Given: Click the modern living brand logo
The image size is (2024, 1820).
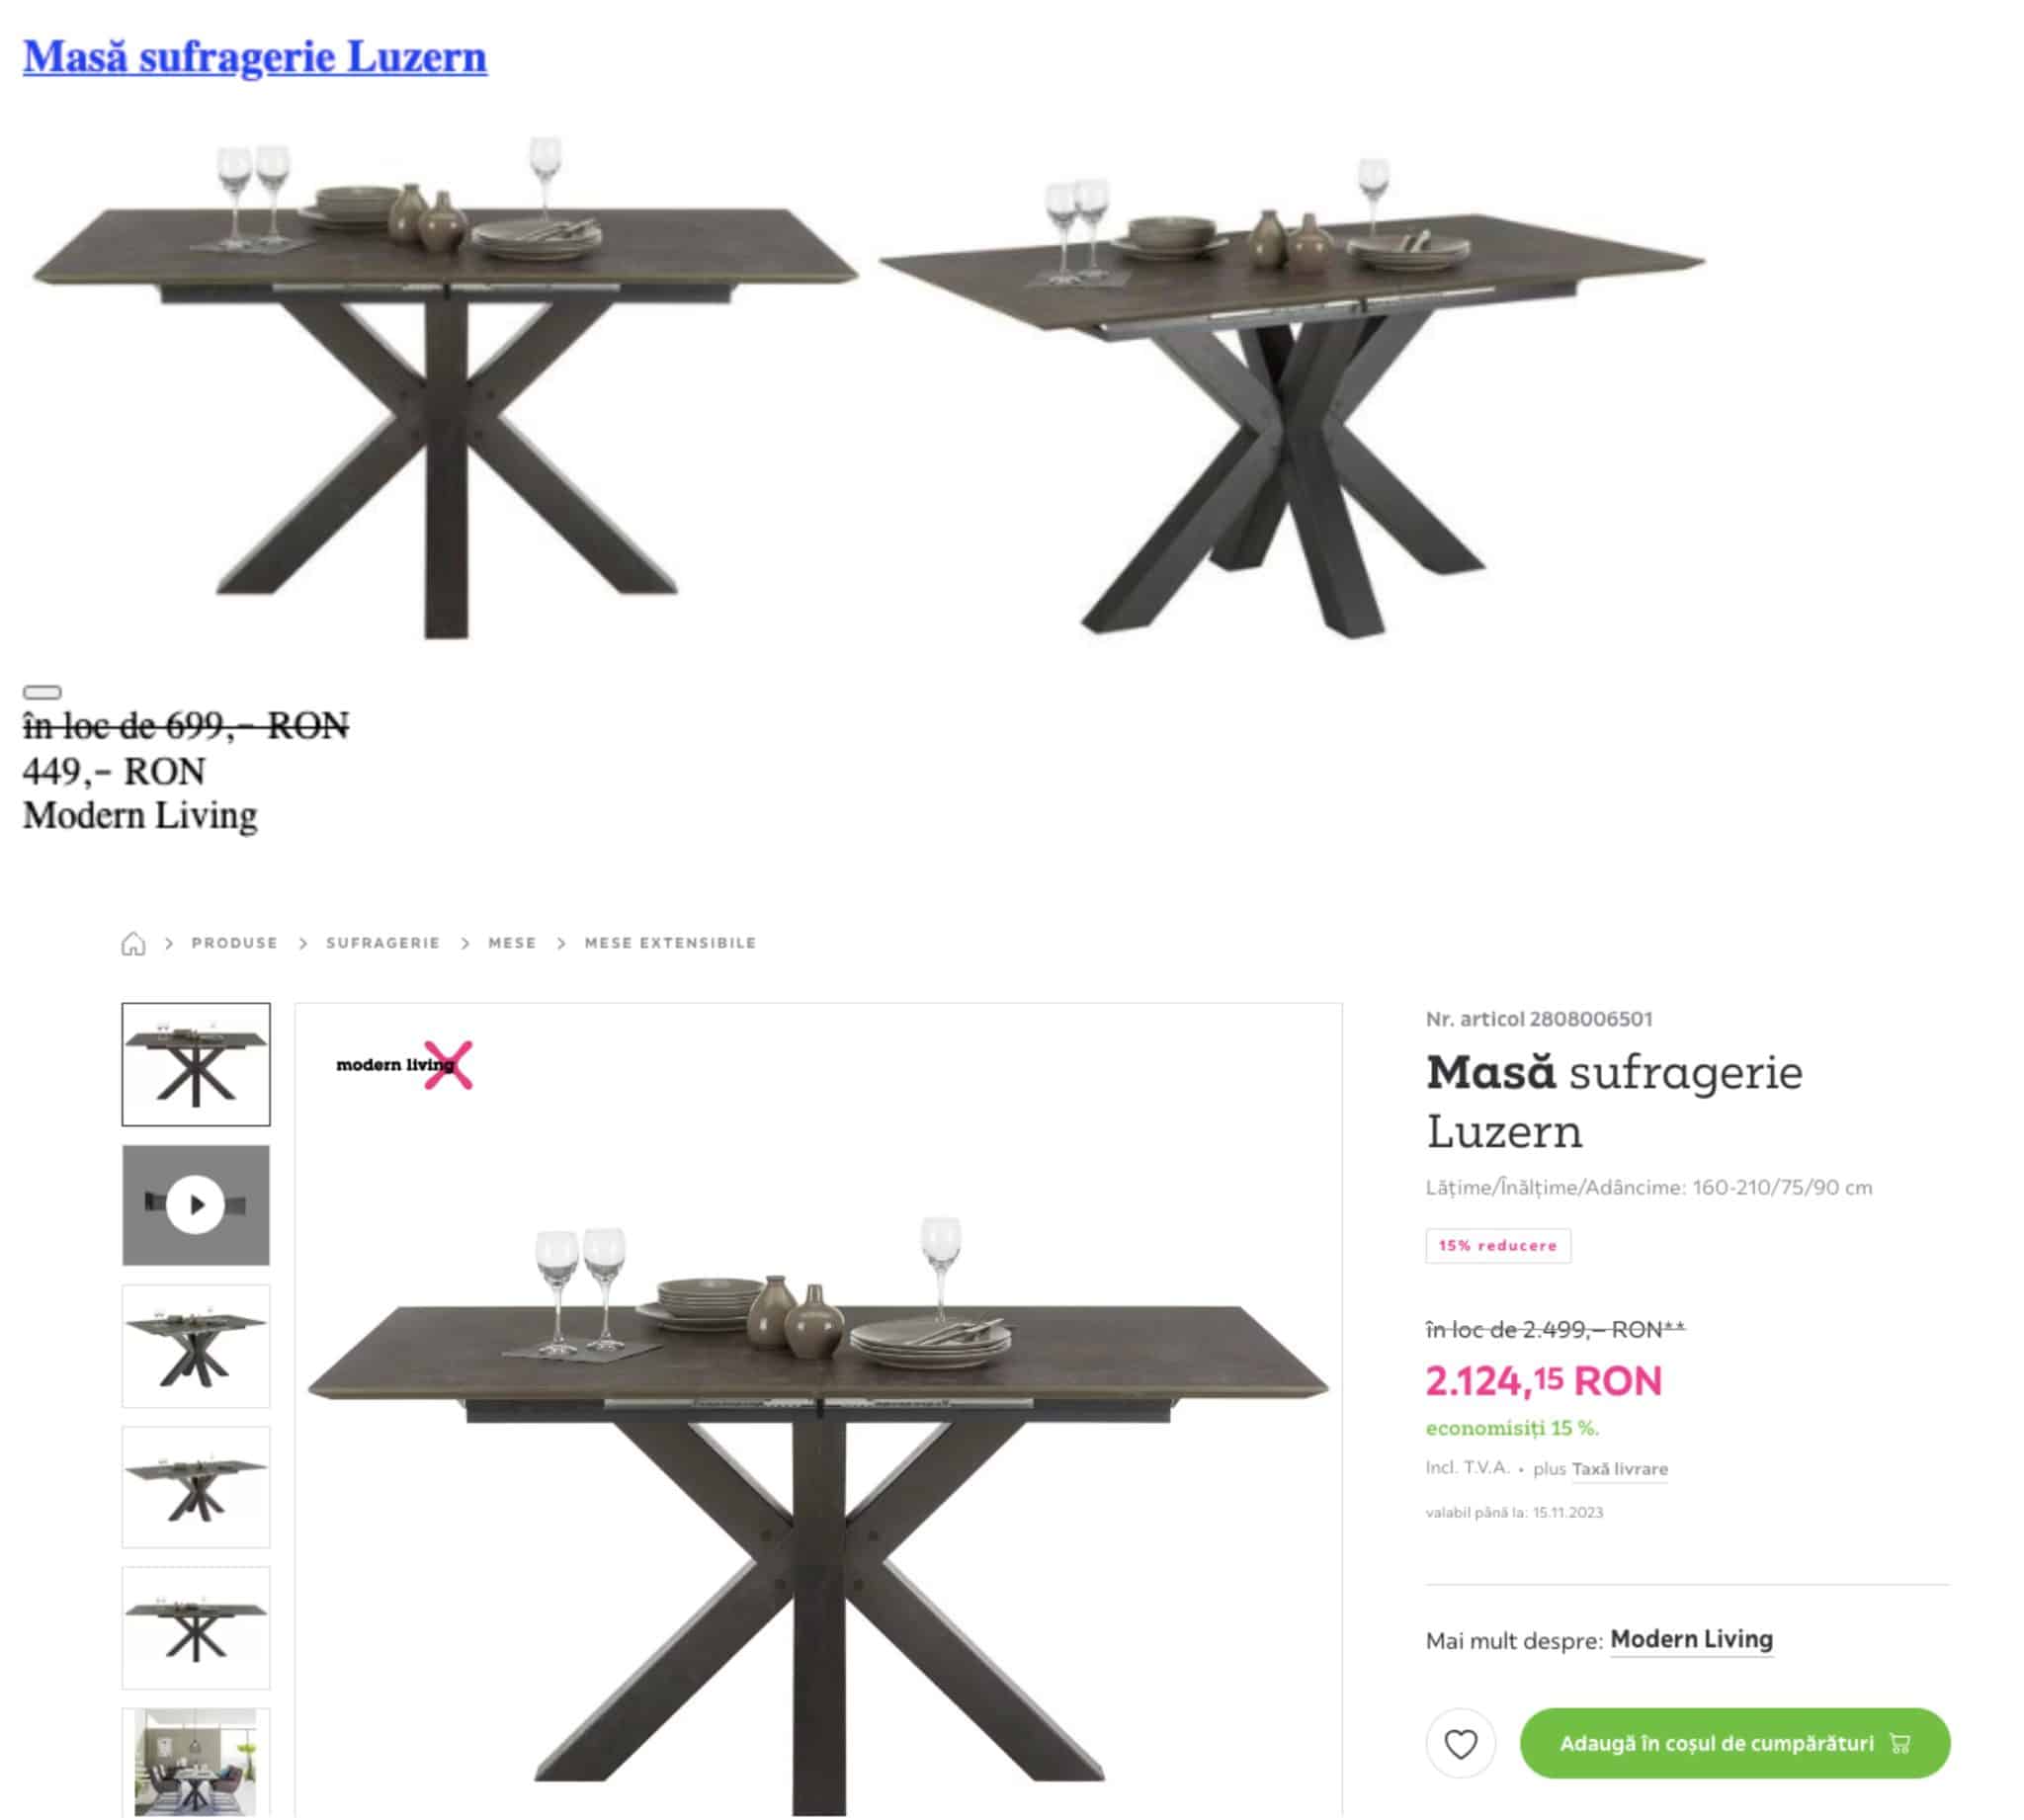Looking at the screenshot, I should point(404,1065).
